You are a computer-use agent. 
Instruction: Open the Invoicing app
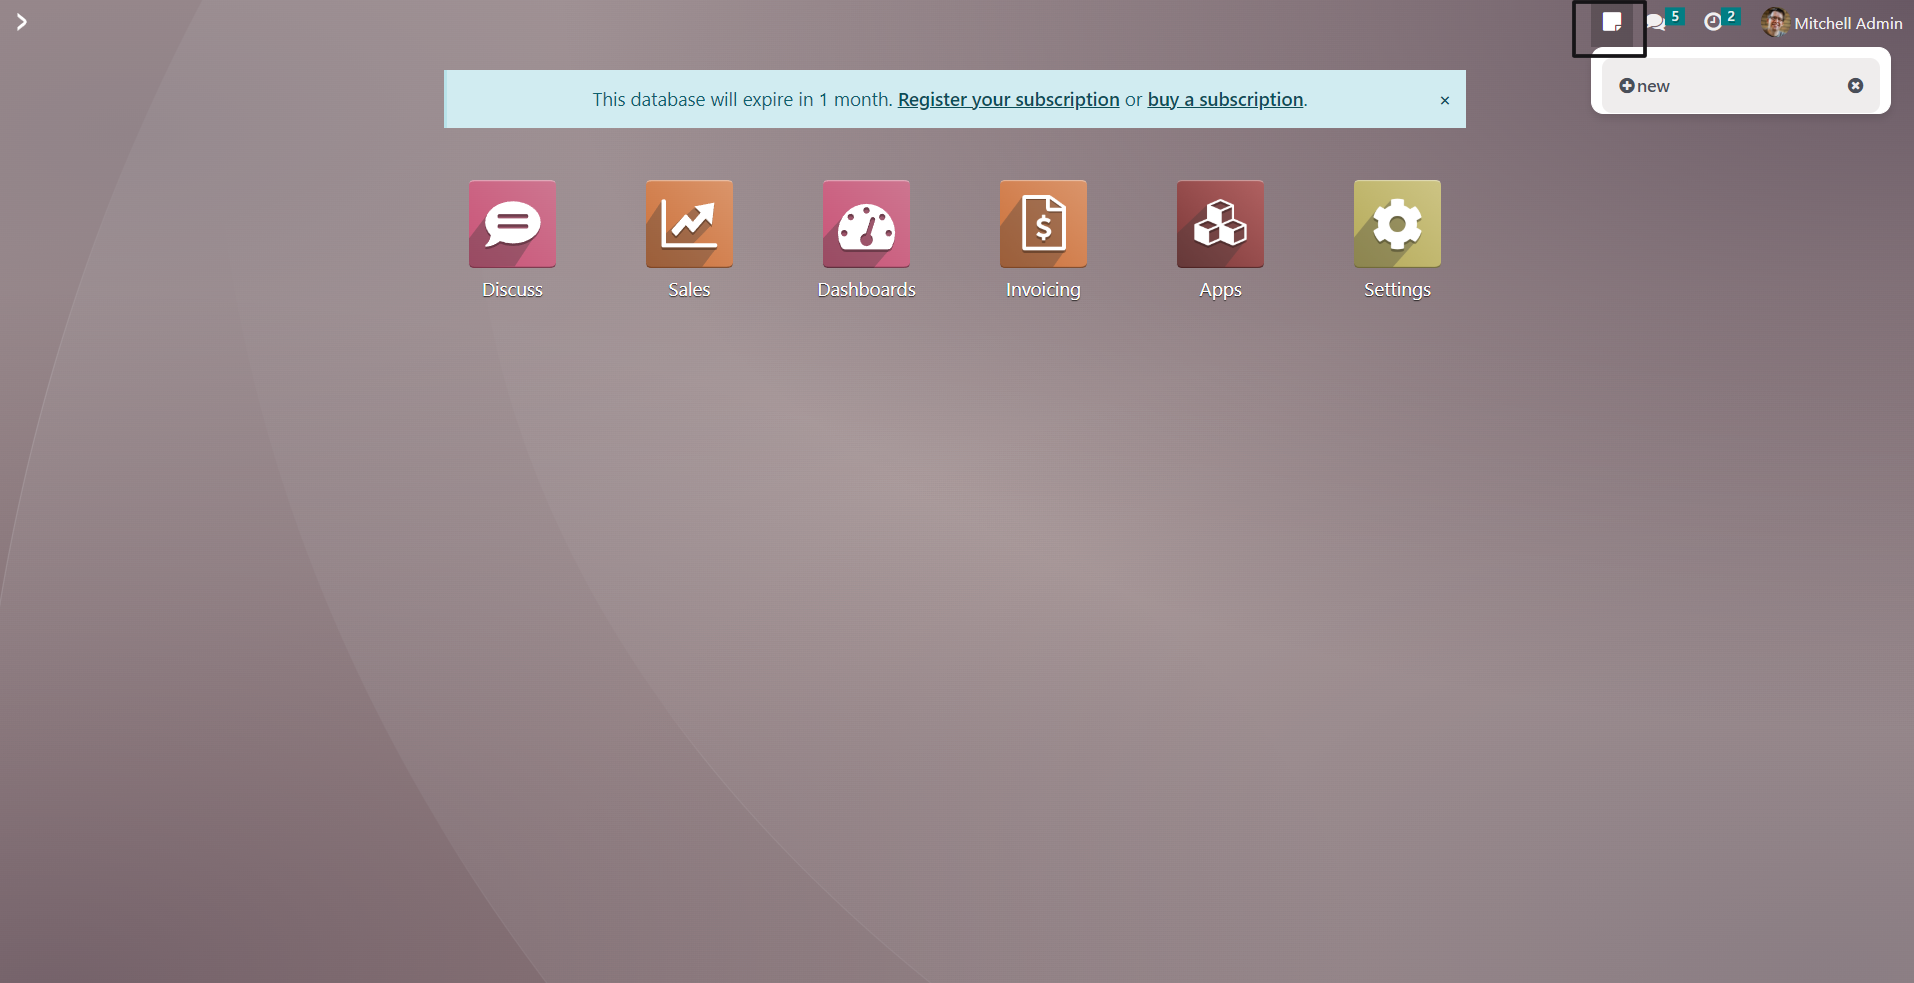click(x=1043, y=224)
